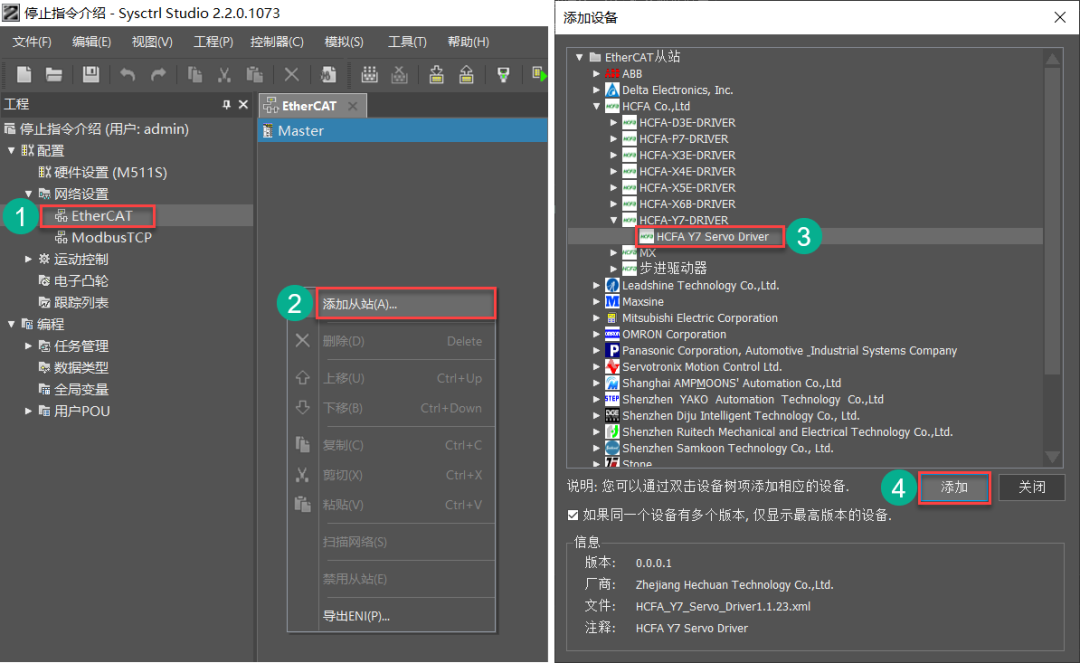This screenshot has width=1080, height=663.
Task: Click the Copy toolbar icon
Action: (x=195, y=74)
